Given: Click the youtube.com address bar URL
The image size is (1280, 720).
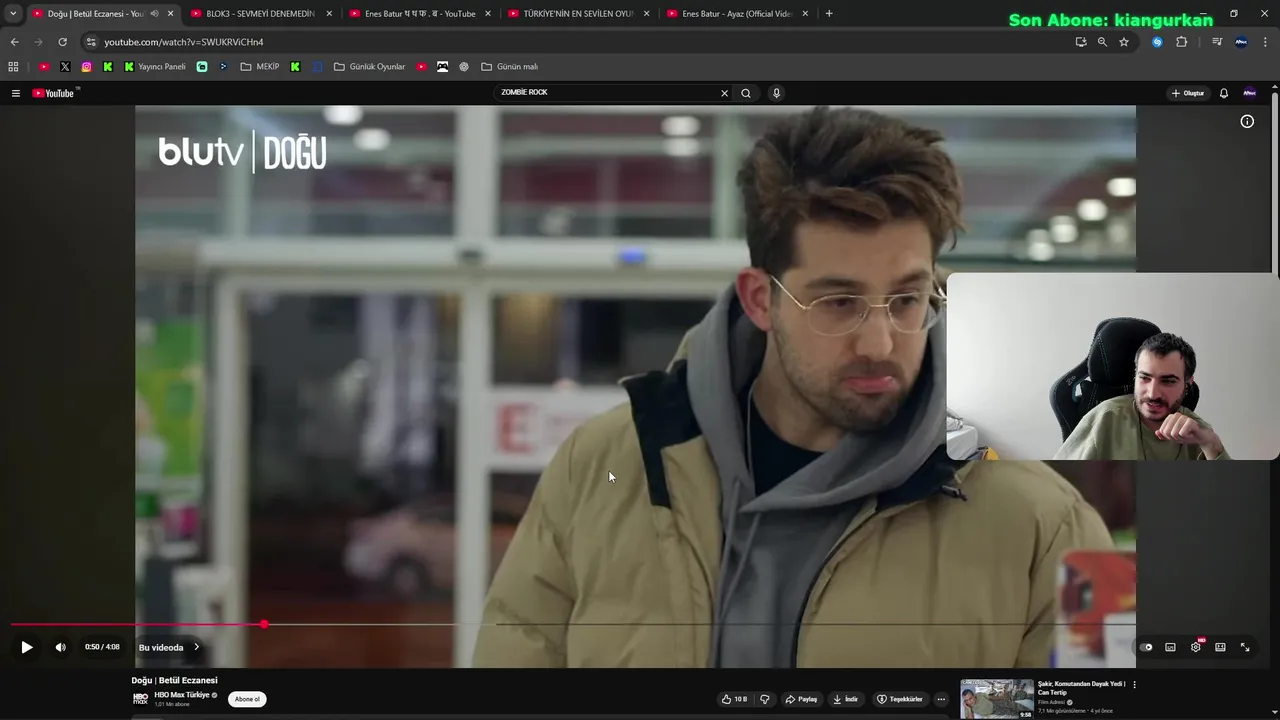Looking at the screenshot, I should pyautogui.click(x=184, y=42).
